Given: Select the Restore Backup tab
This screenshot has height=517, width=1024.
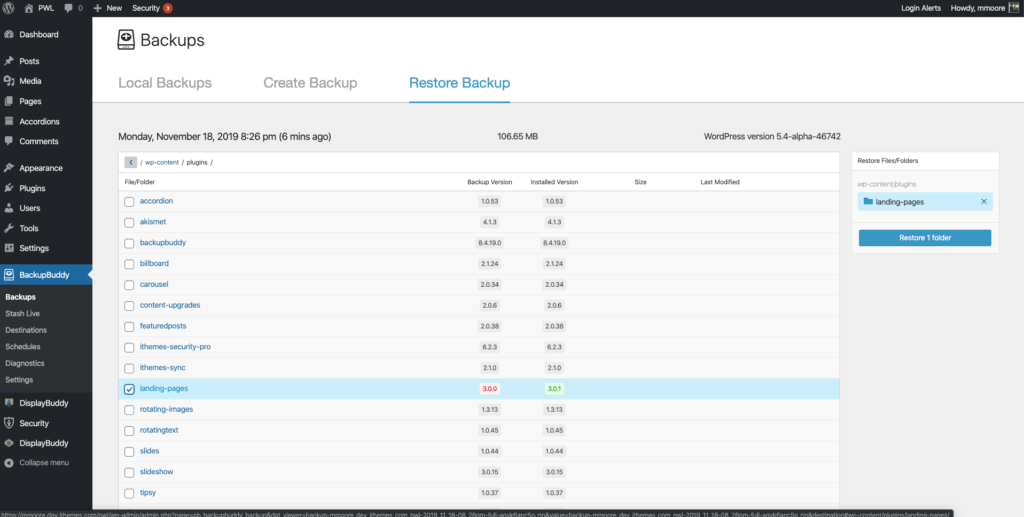Looking at the screenshot, I should [x=460, y=83].
